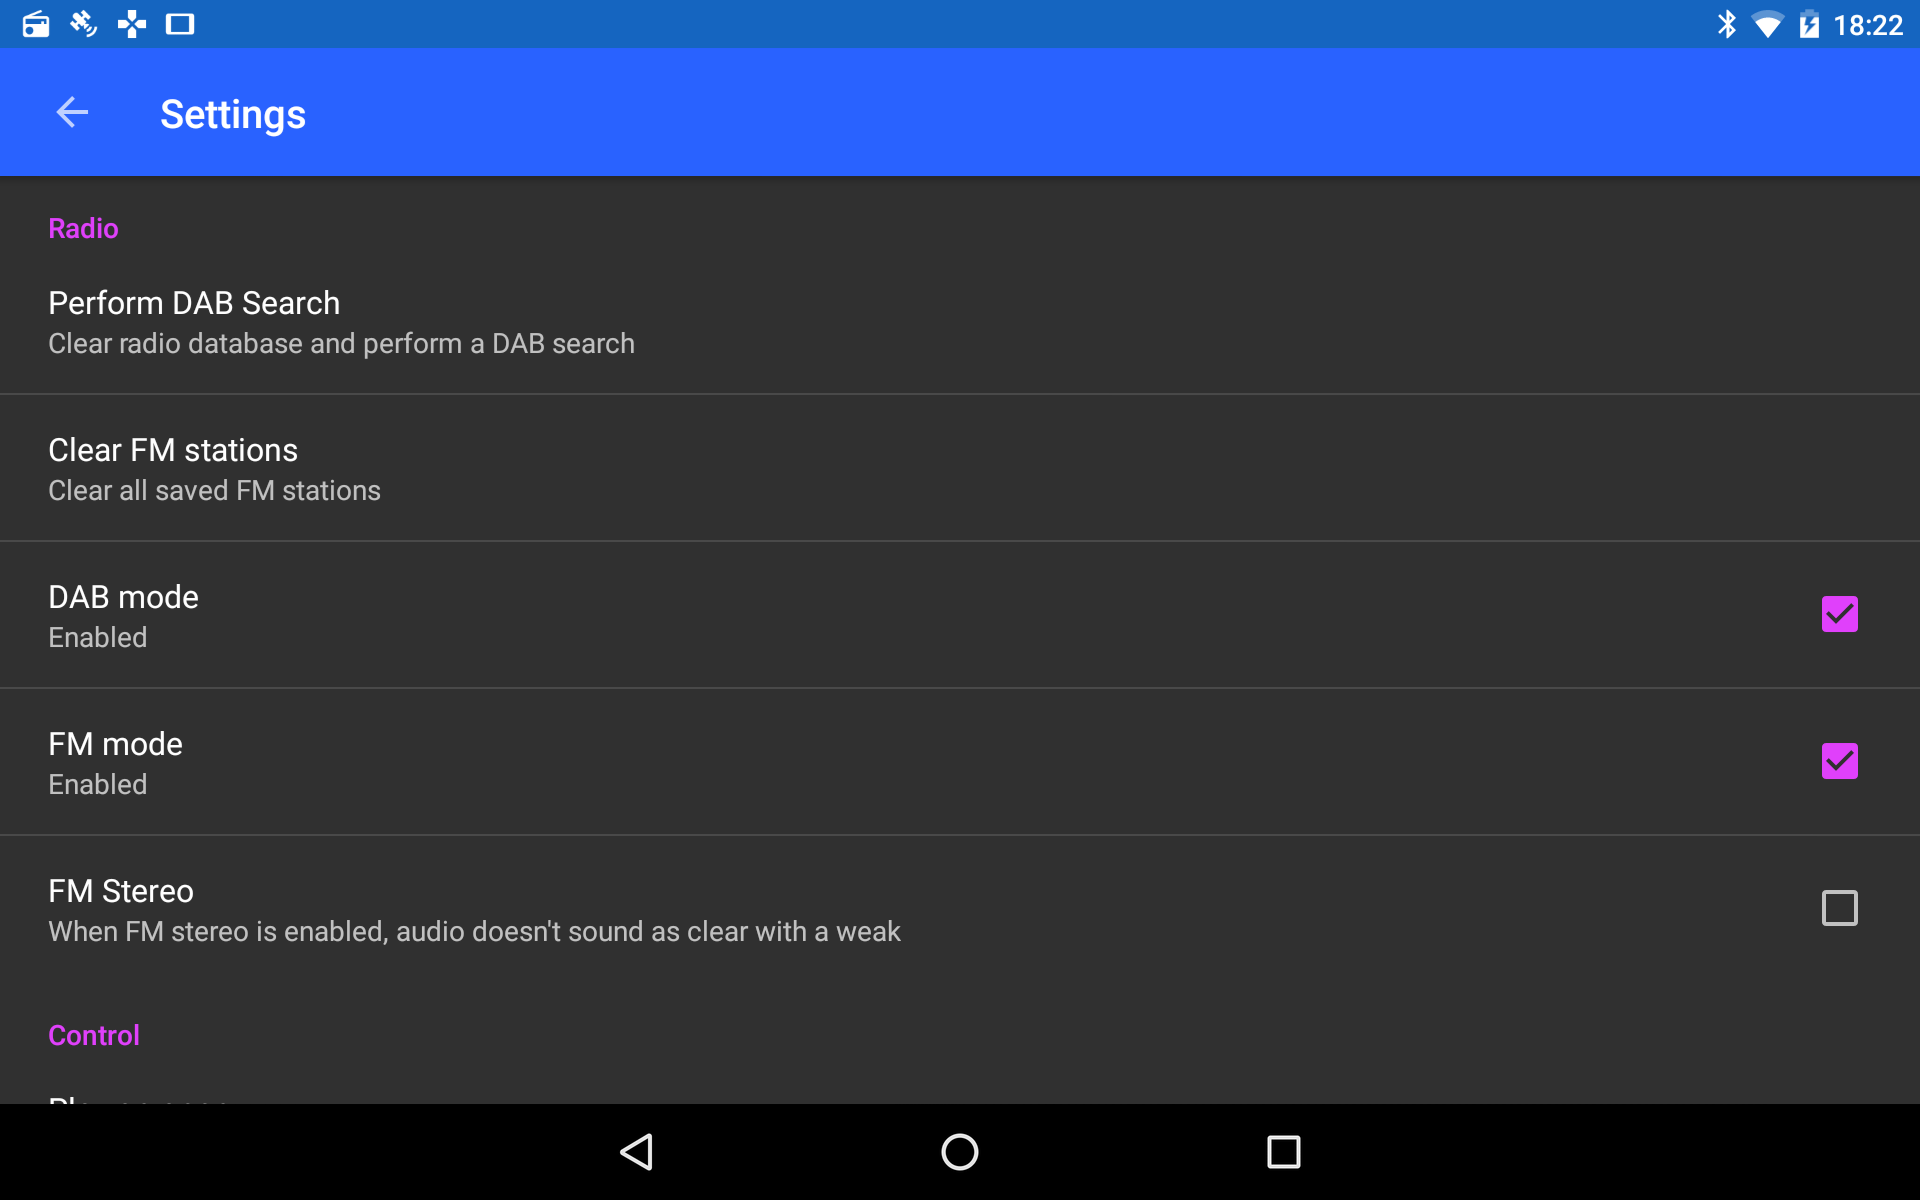
Task: Tap the Android home circle button
Action: 960,1152
